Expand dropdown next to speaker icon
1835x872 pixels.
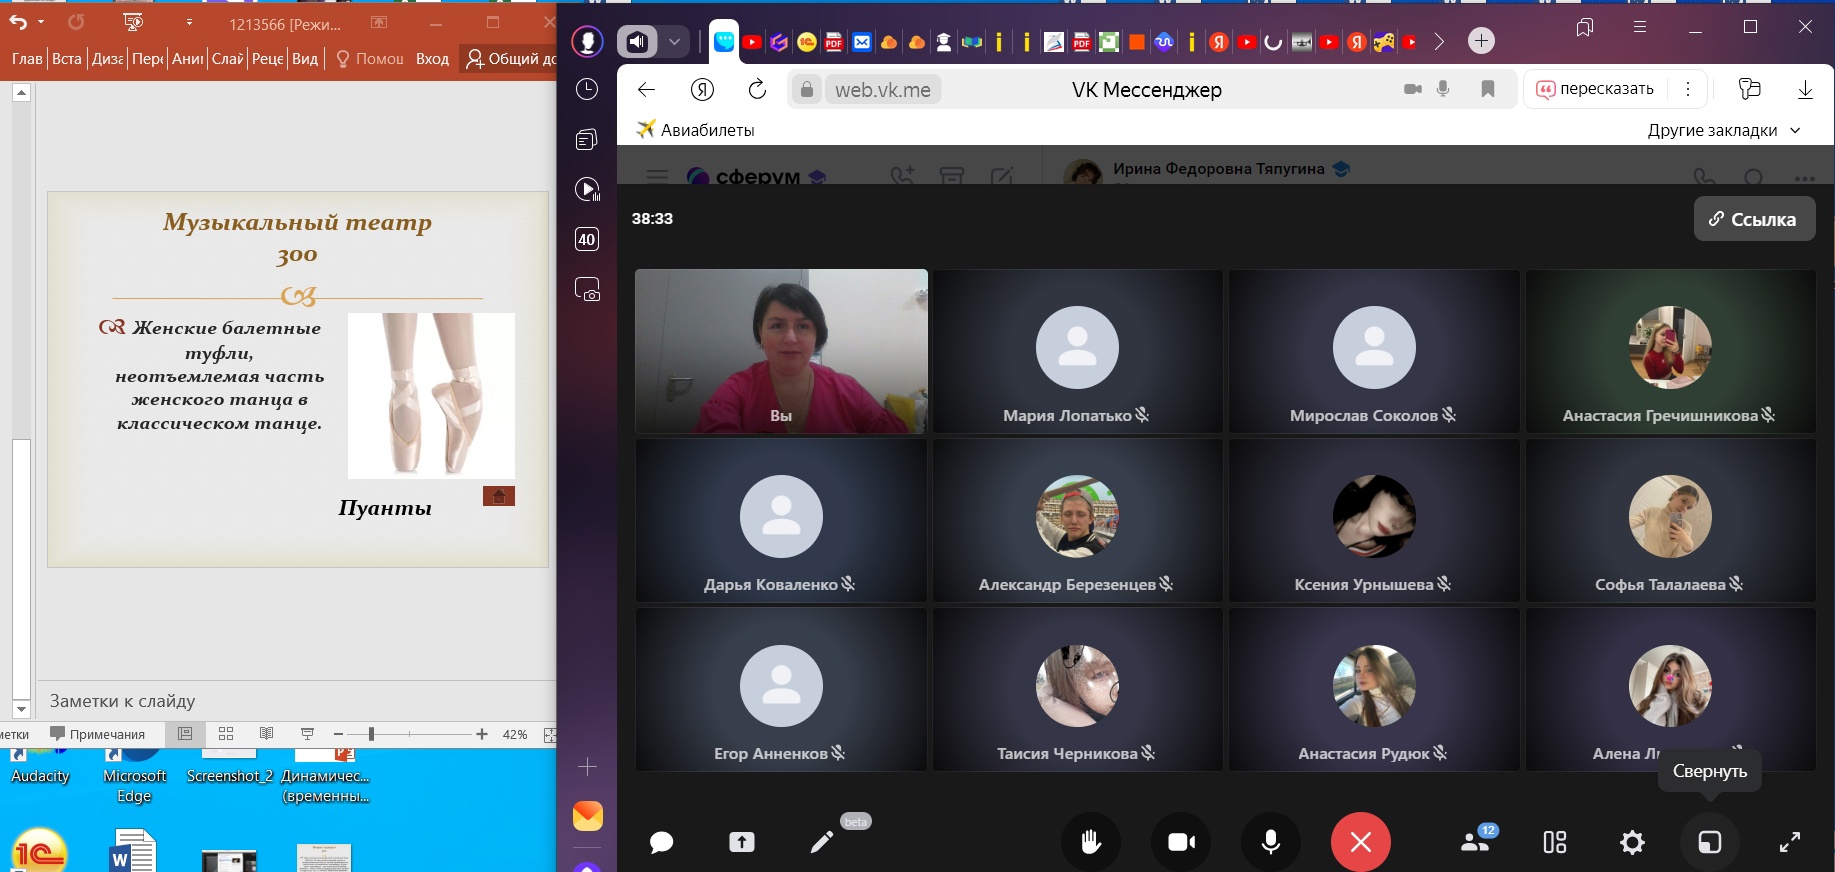point(674,42)
